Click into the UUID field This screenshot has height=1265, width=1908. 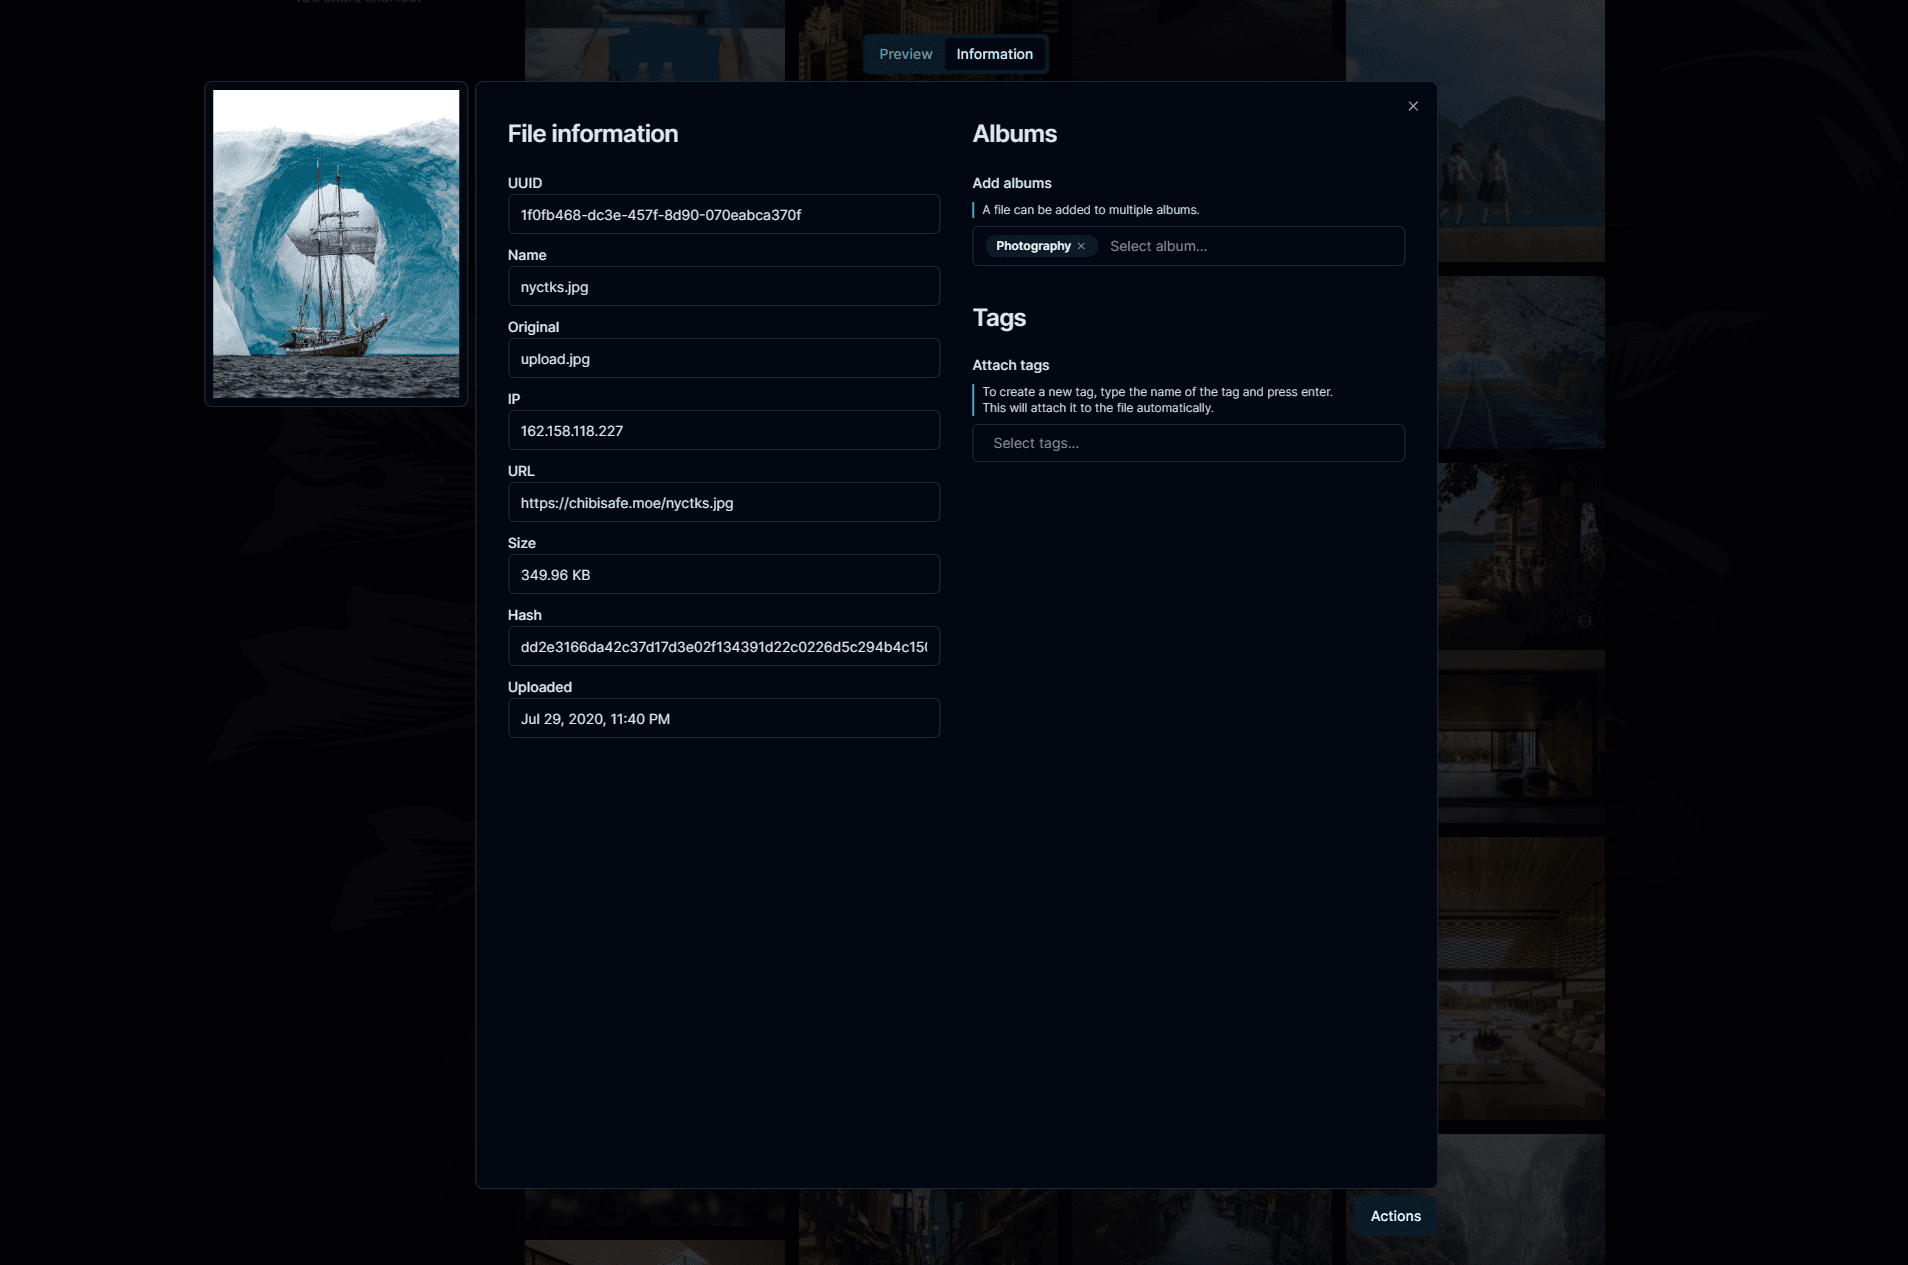pyautogui.click(x=723, y=215)
